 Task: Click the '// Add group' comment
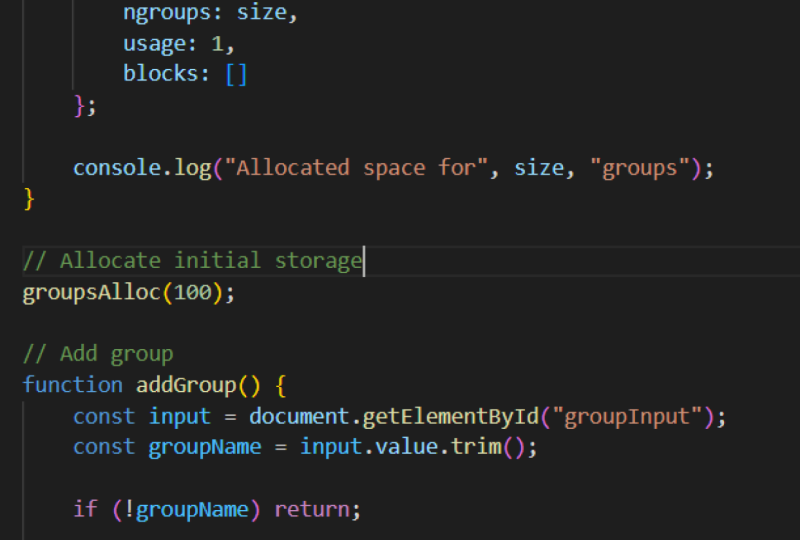[98, 354]
